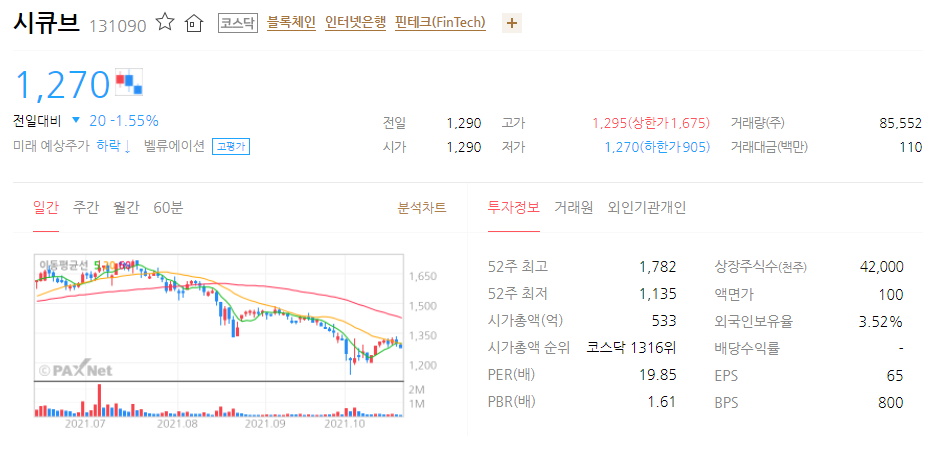Click the current price 1,270
Image resolution: width=938 pixels, height=456 pixels.
[62, 84]
